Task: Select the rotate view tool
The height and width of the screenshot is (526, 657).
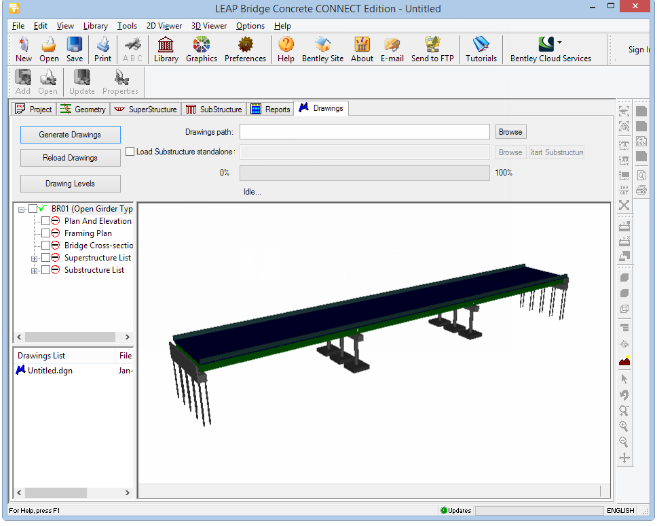Action: tap(624, 395)
